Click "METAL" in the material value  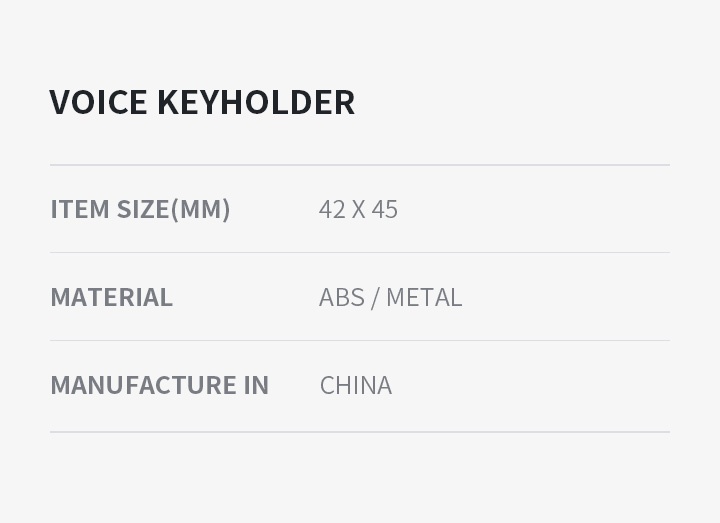click(x=424, y=297)
